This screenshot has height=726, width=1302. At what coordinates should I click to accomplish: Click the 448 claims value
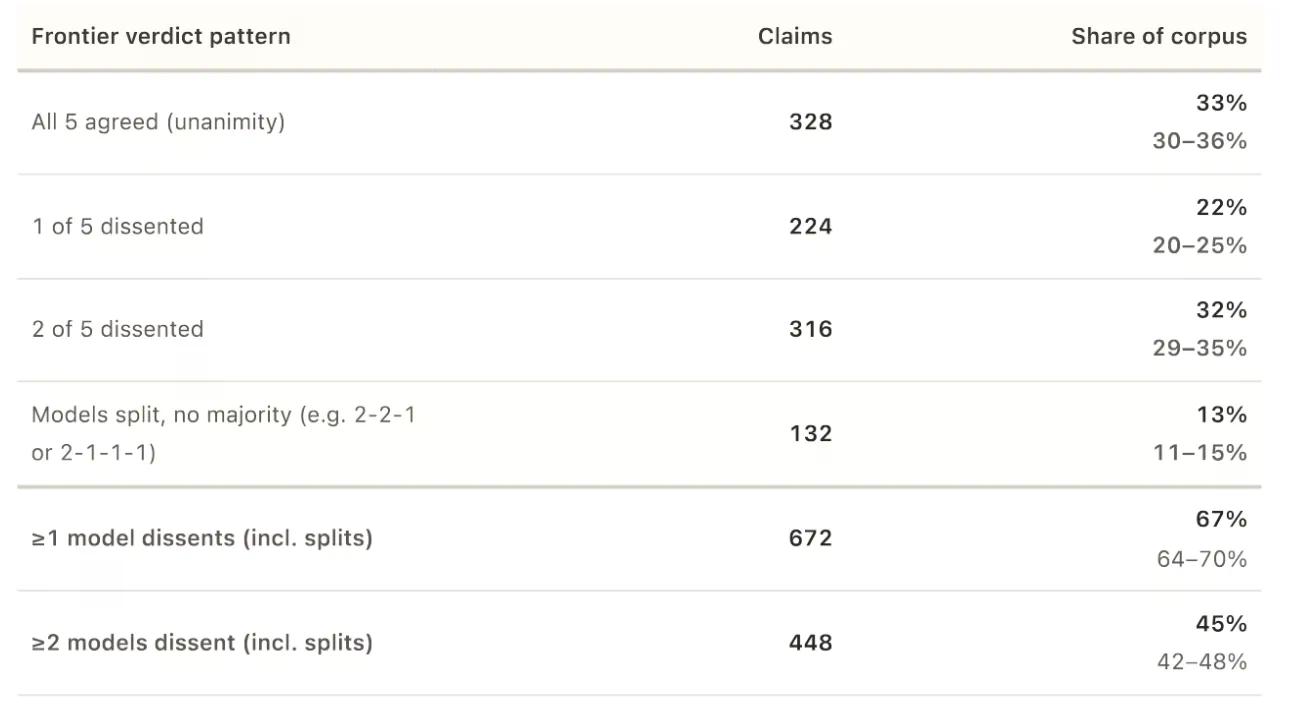pos(810,642)
